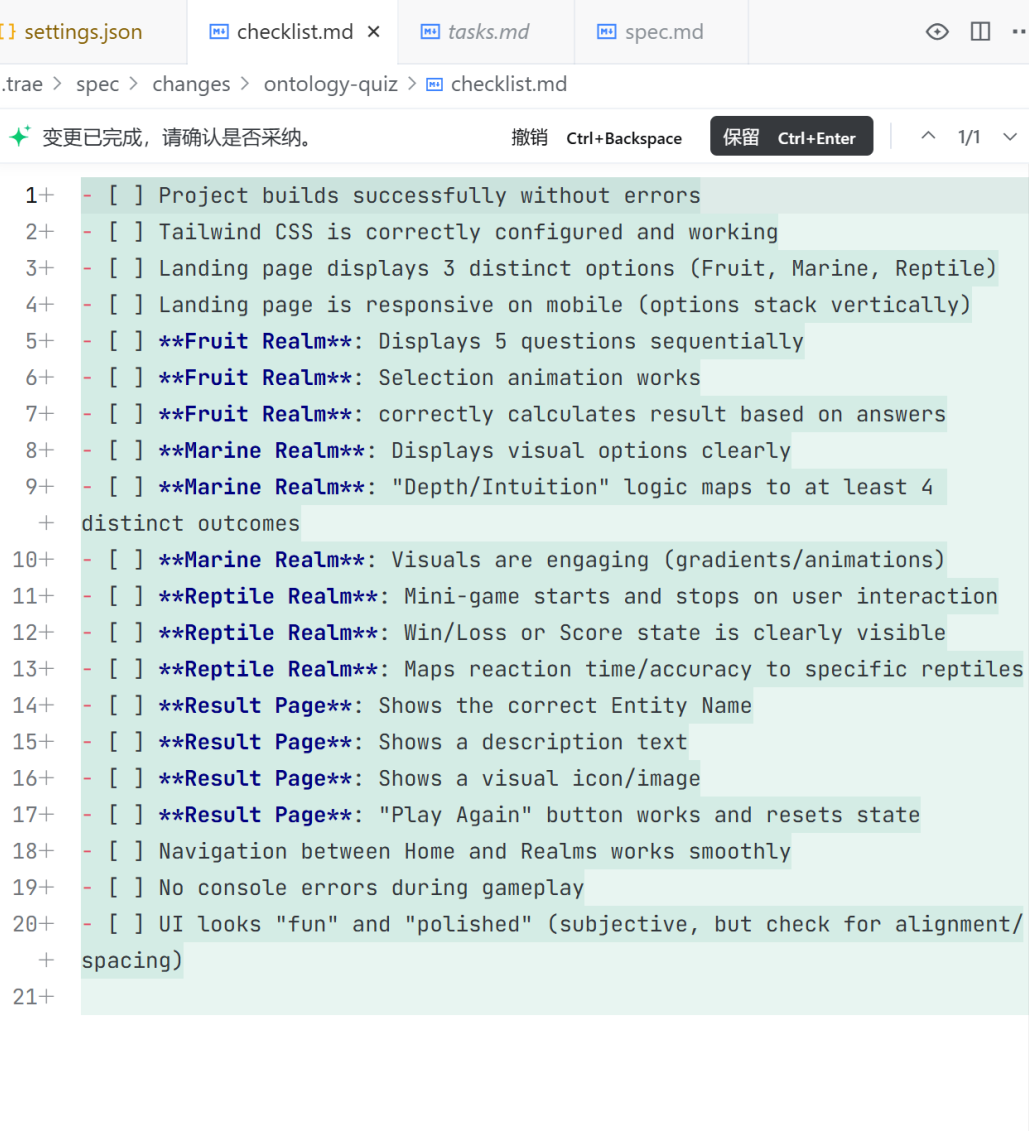Screen dimensions: 1029x1131
Task: Click the Landing page displays 3 options line
Action: pos(577,268)
